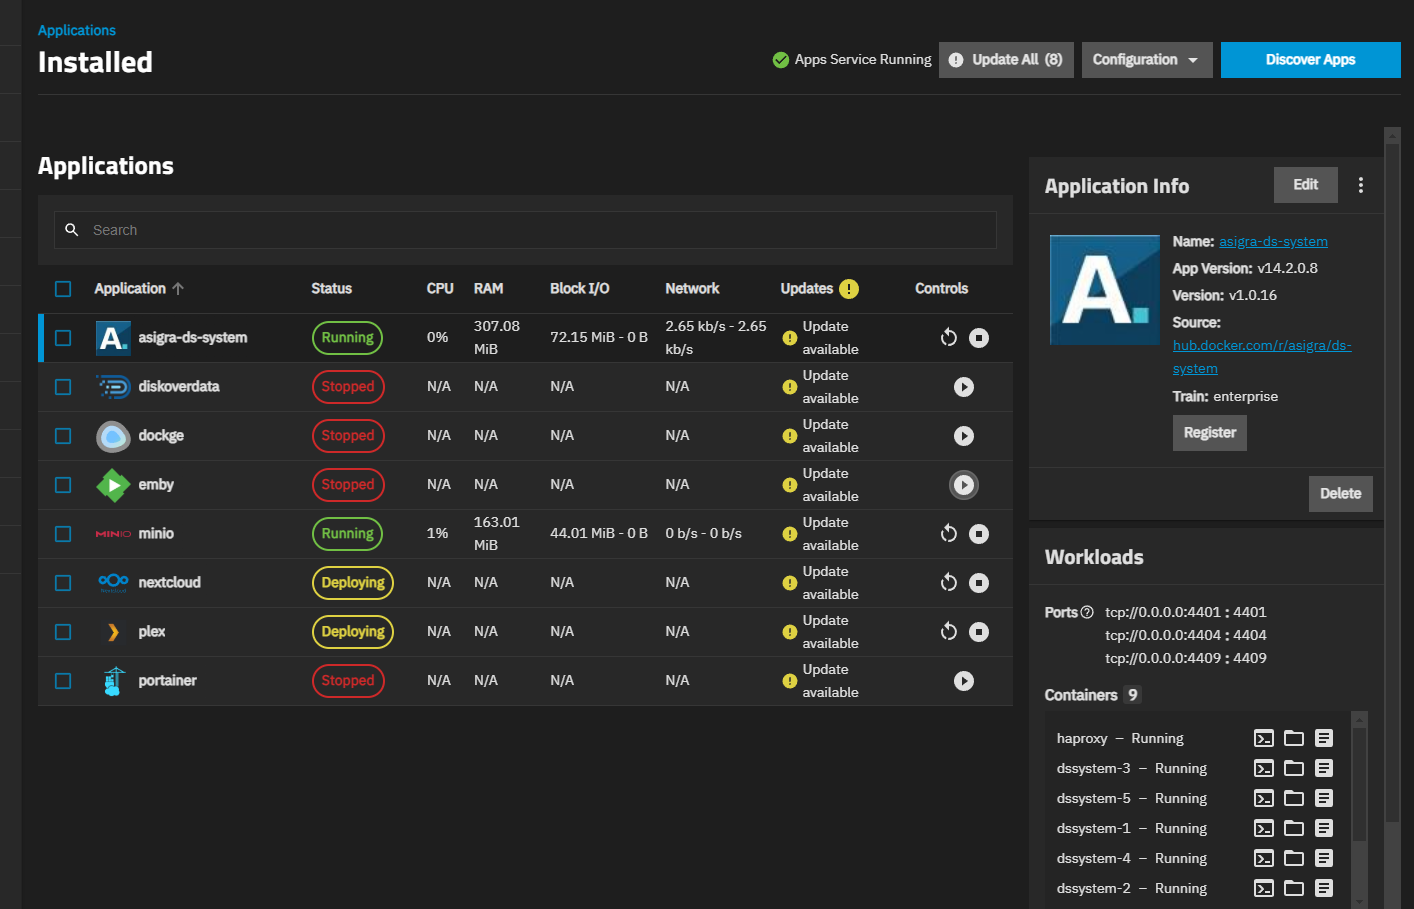Sort applications by the Status column

(x=331, y=289)
